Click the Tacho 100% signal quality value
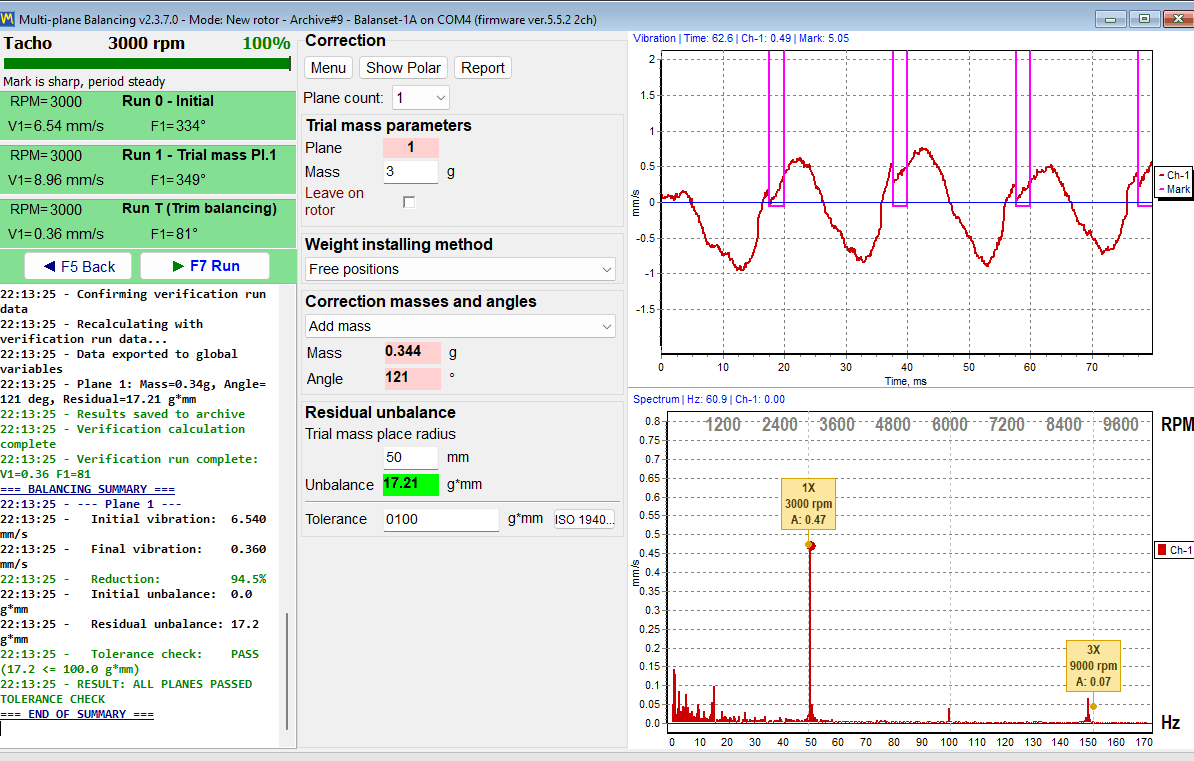Image resolution: width=1194 pixels, height=761 pixels. coord(266,43)
